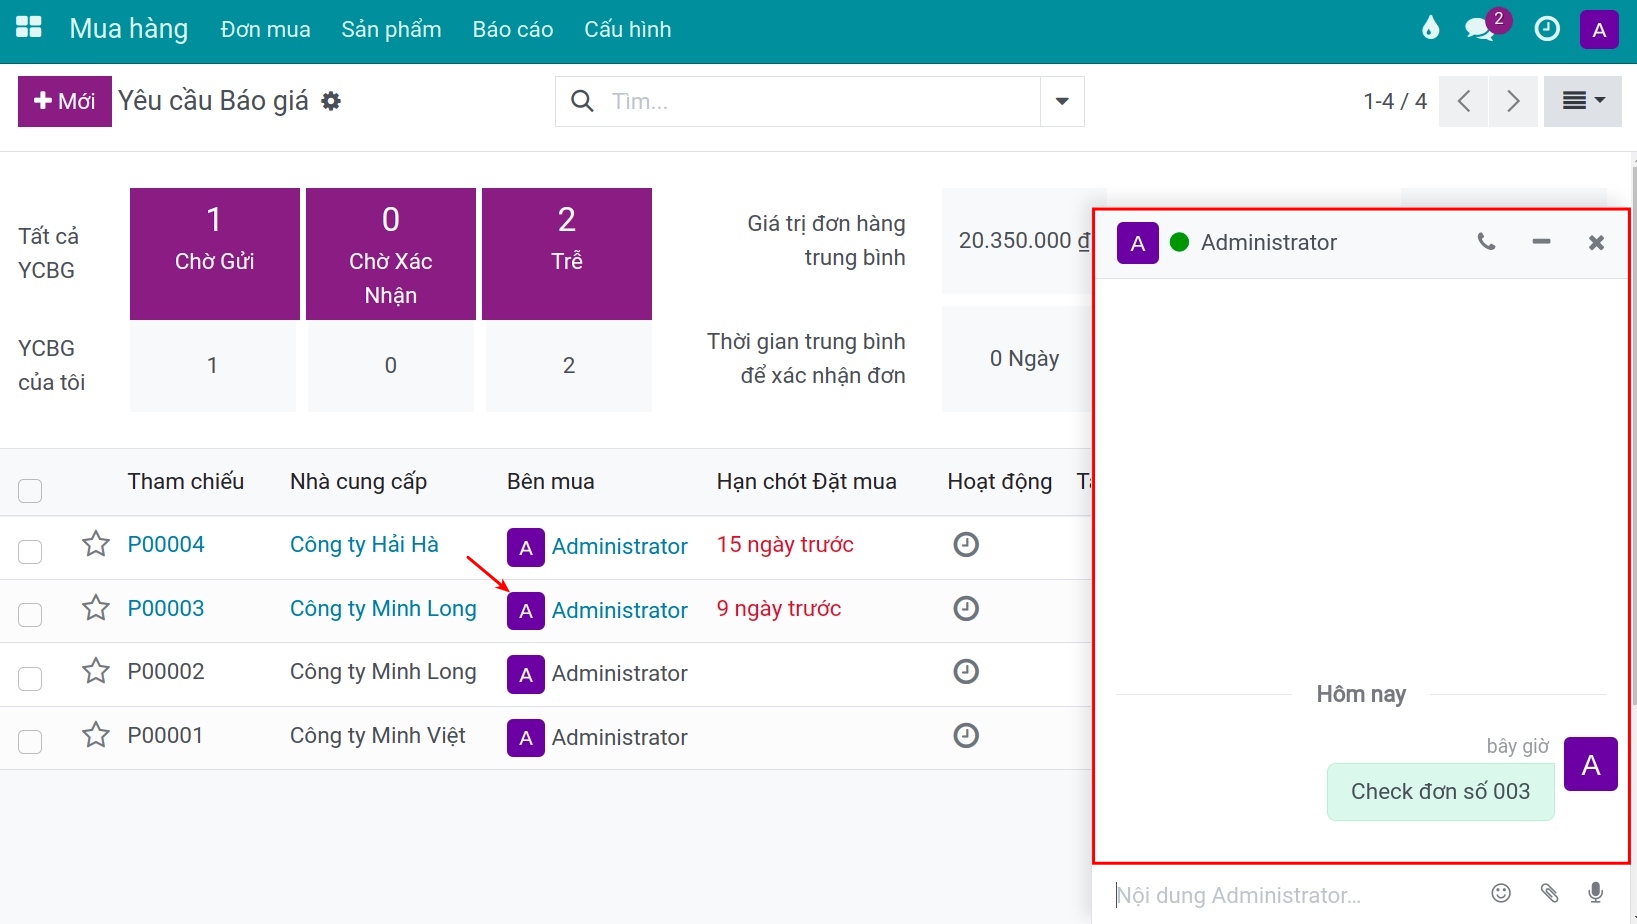1637x924 pixels.
Task: Close the Administrator chat window
Action: click(1596, 242)
